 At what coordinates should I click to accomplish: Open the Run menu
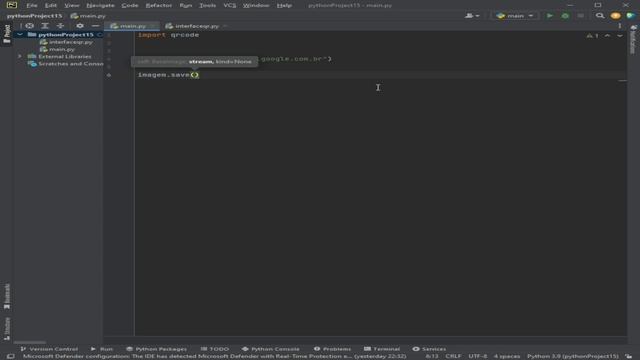click(x=186, y=5)
